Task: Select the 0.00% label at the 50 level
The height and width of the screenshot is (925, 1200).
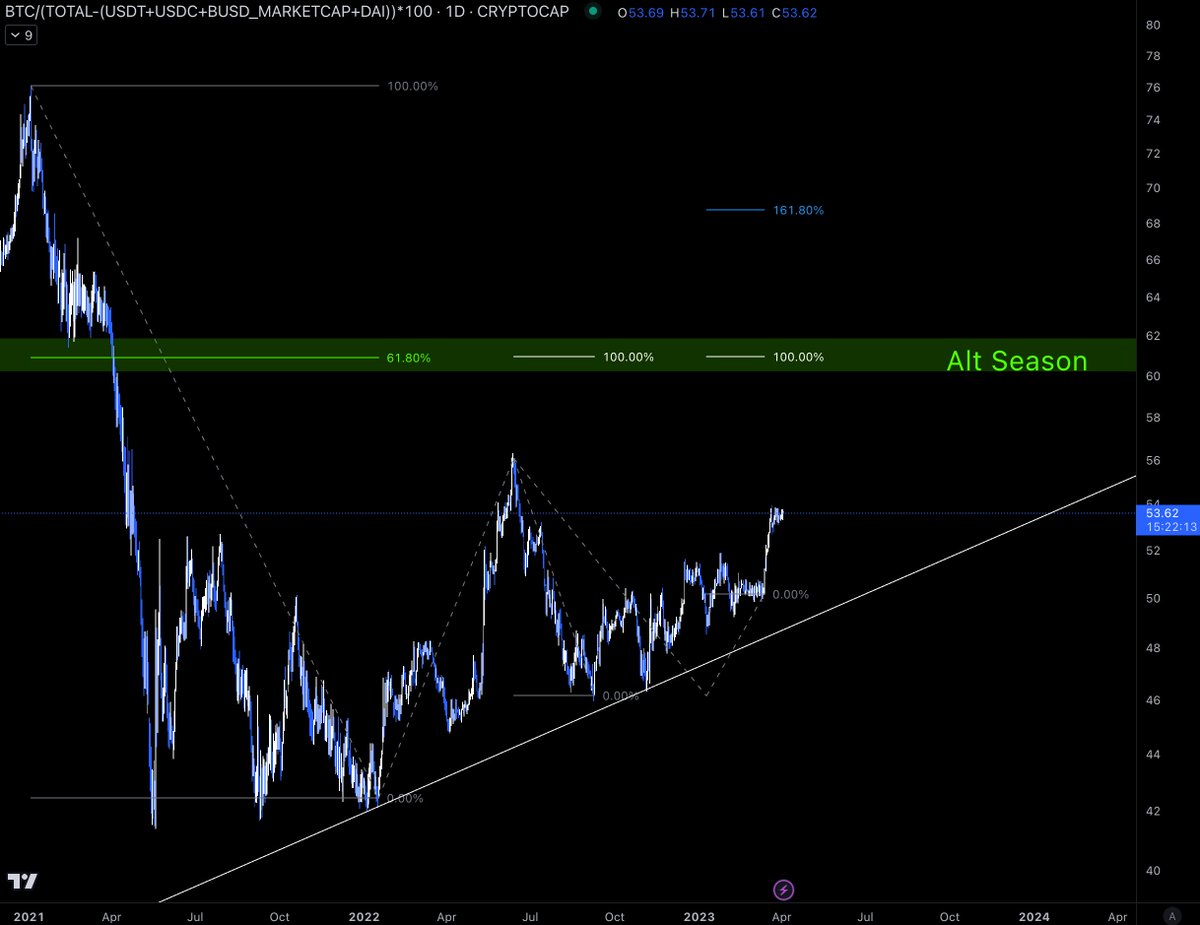Action: point(790,594)
